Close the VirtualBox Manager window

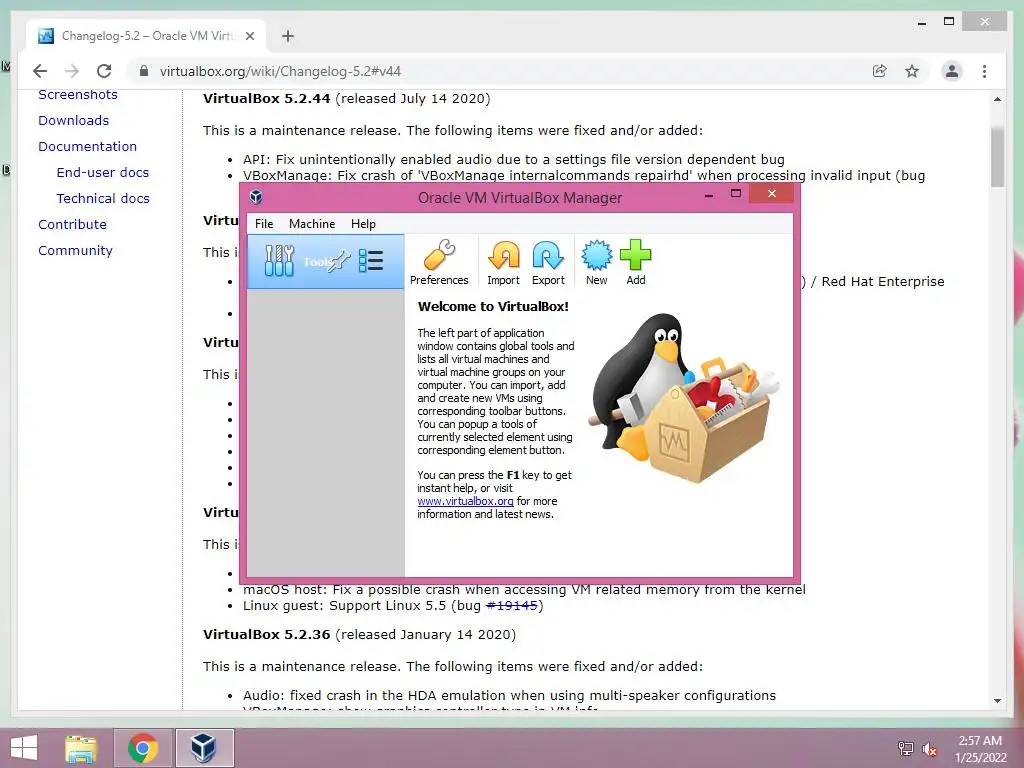(771, 193)
